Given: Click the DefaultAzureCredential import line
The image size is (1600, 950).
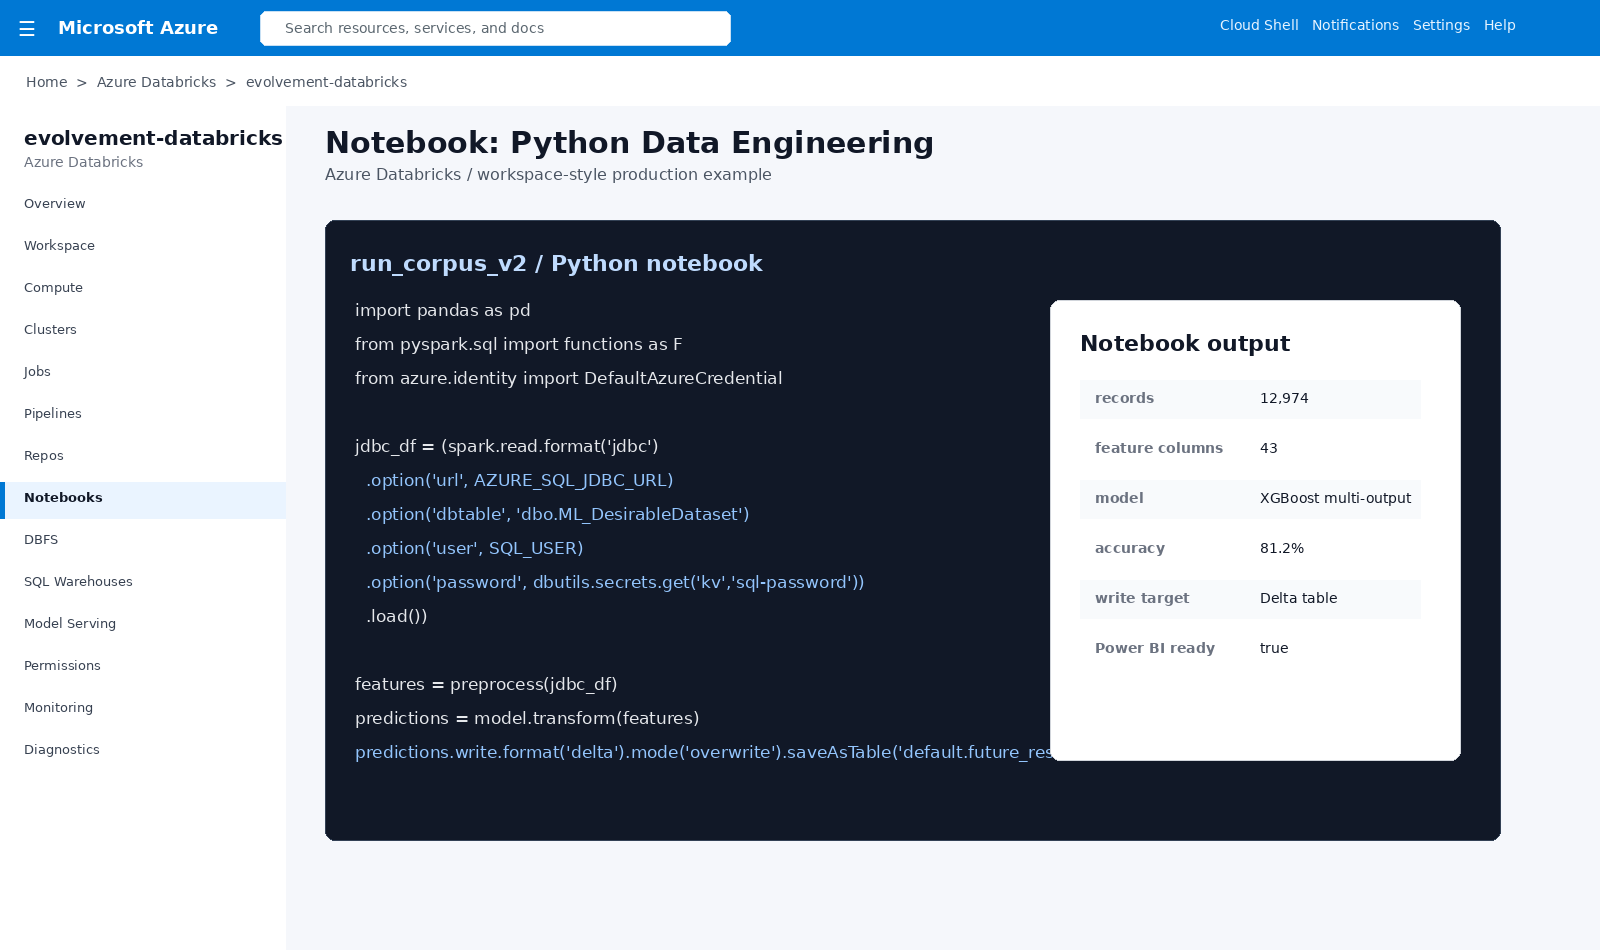Looking at the screenshot, I should (569, 378).
